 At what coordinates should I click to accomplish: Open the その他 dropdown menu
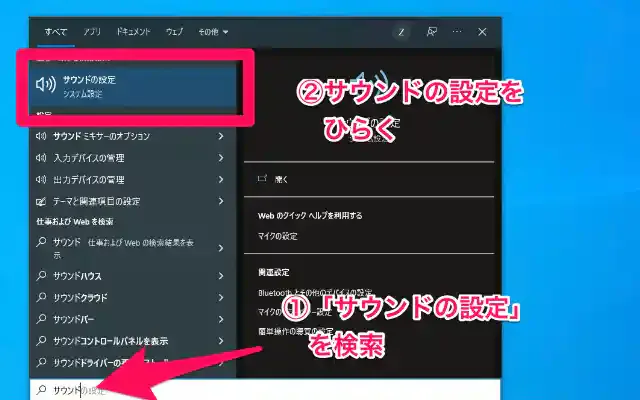[213, 32]
